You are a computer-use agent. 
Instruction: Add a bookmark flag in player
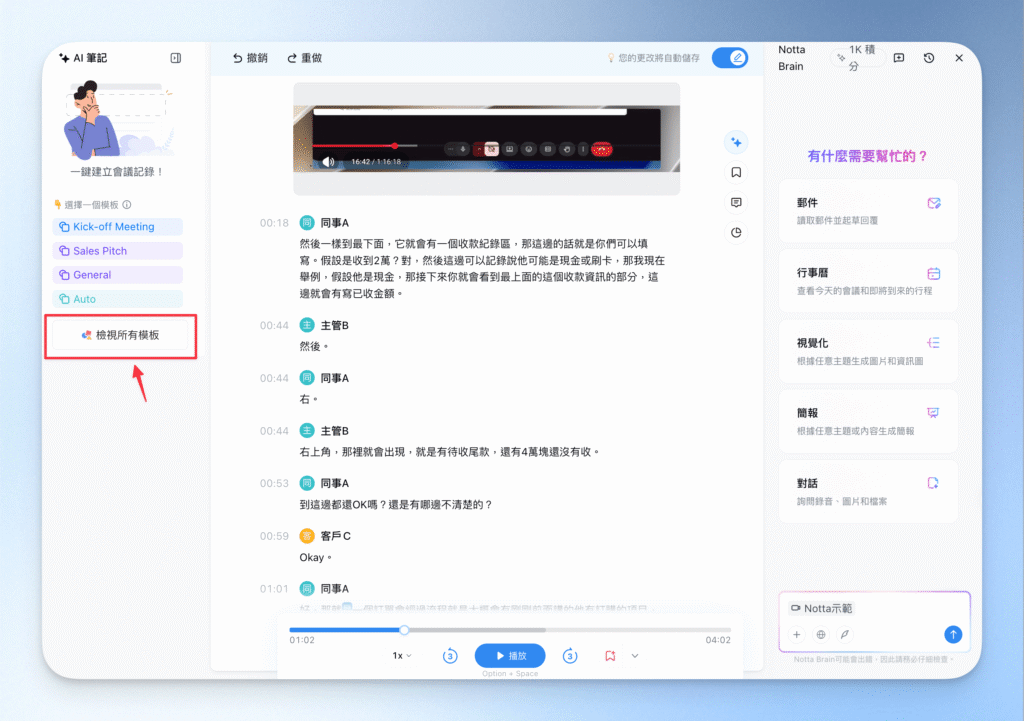pyautogui.click(x=610, y=656)
